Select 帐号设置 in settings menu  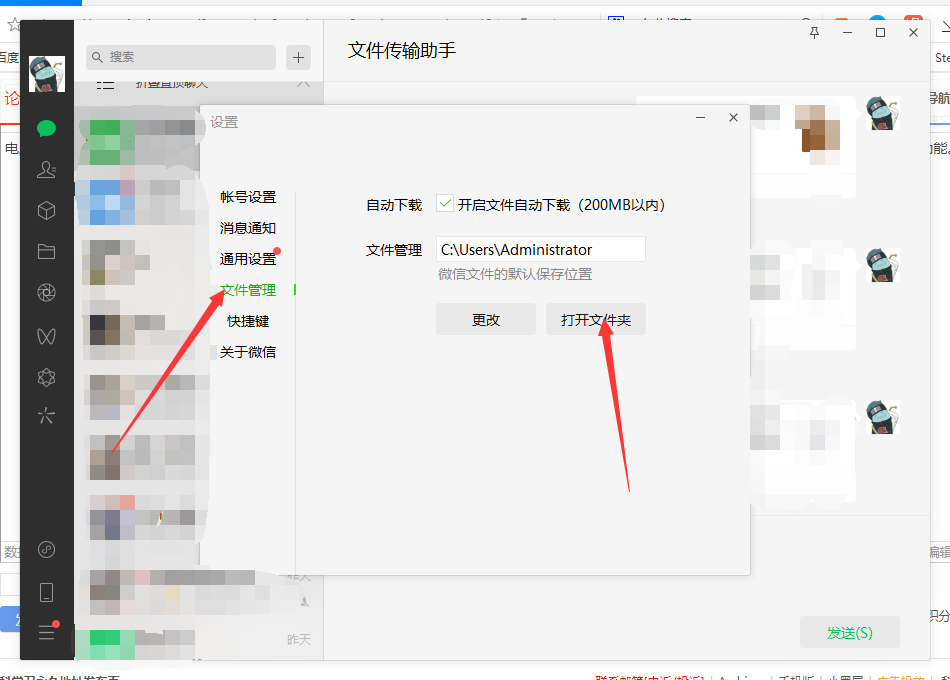point(248,197)
